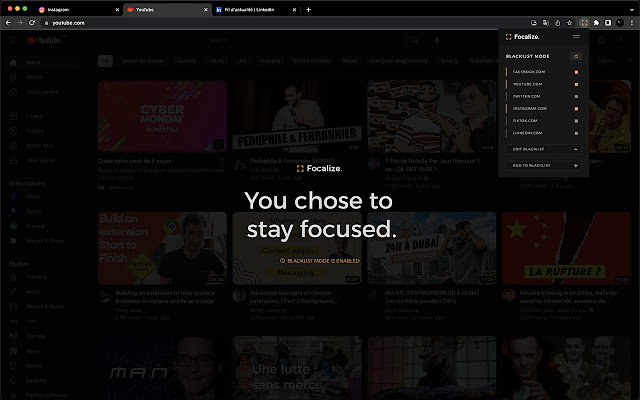The width and height of the screenshot is (640, 400).
Task: Select the YouTube tab
Action: (x=167, y=9)
